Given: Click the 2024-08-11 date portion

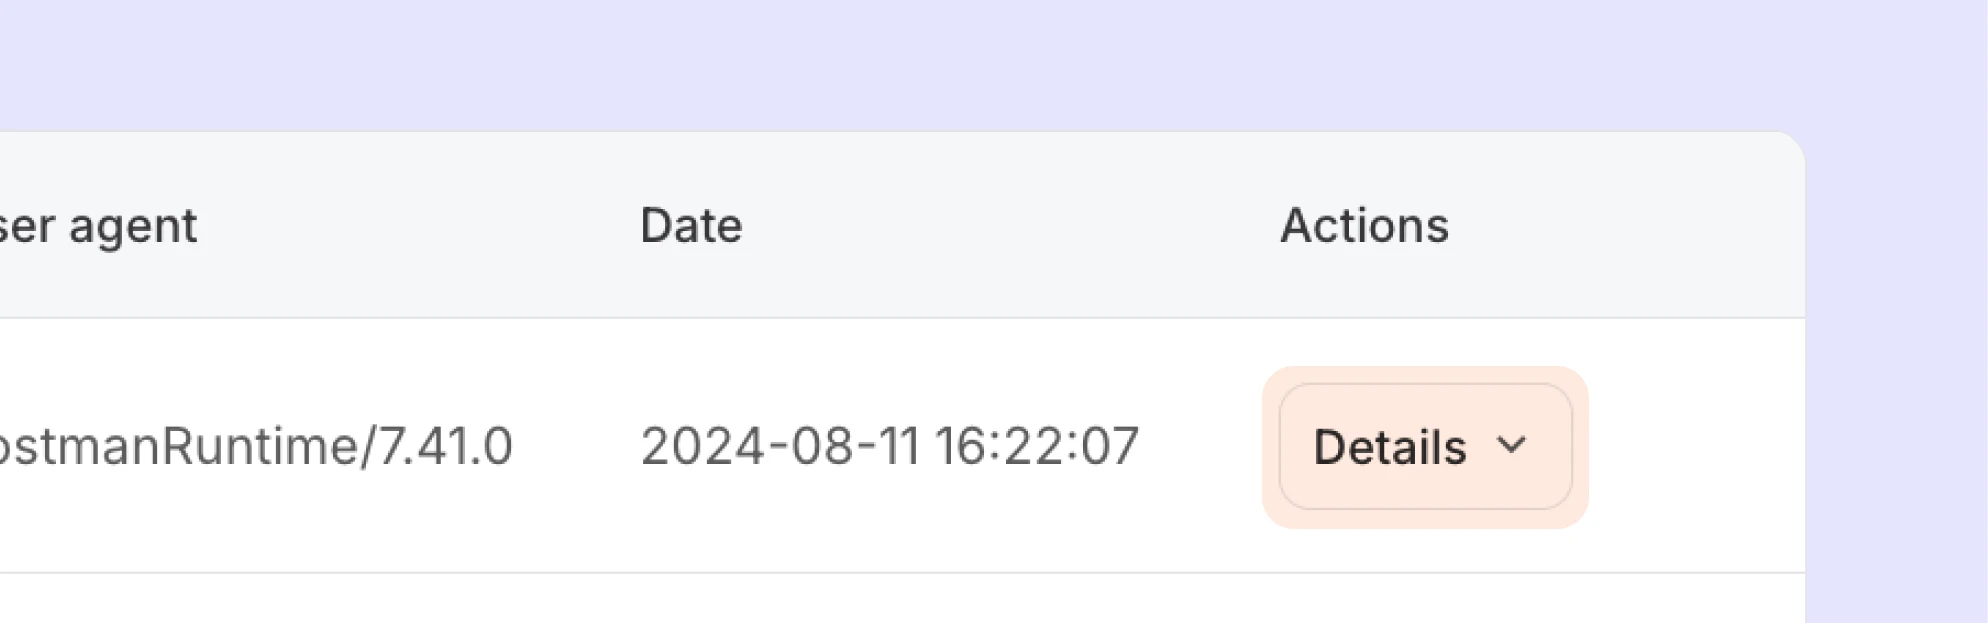Looking at the screenshot, I should pyautogui.click(x=779, y=446).
